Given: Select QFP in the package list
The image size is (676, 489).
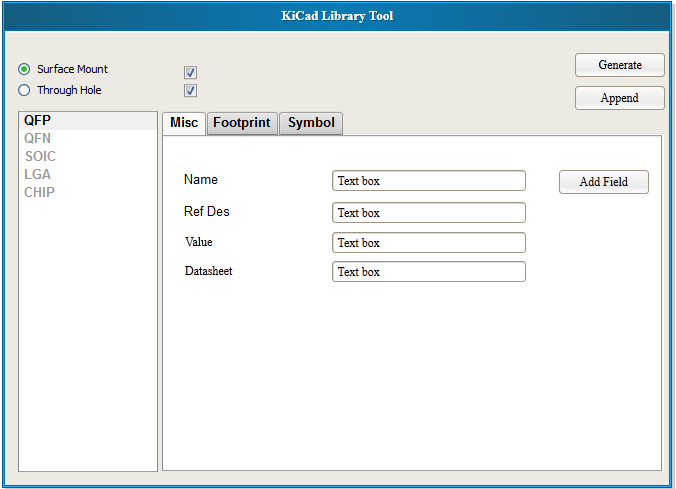Looking at the screenshot, I should pyautogui.click(x=38, y=120).
